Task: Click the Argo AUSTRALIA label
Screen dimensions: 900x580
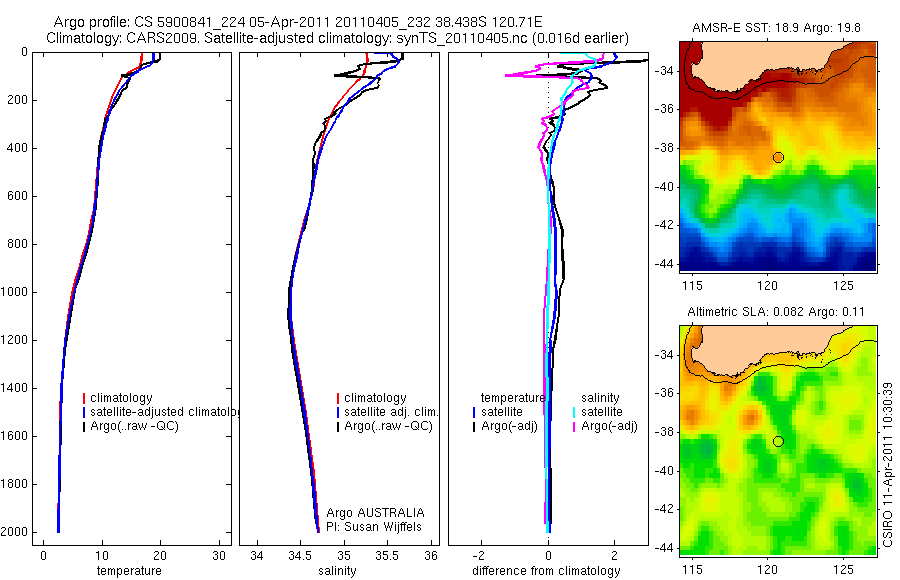Action: click(375, 513)
